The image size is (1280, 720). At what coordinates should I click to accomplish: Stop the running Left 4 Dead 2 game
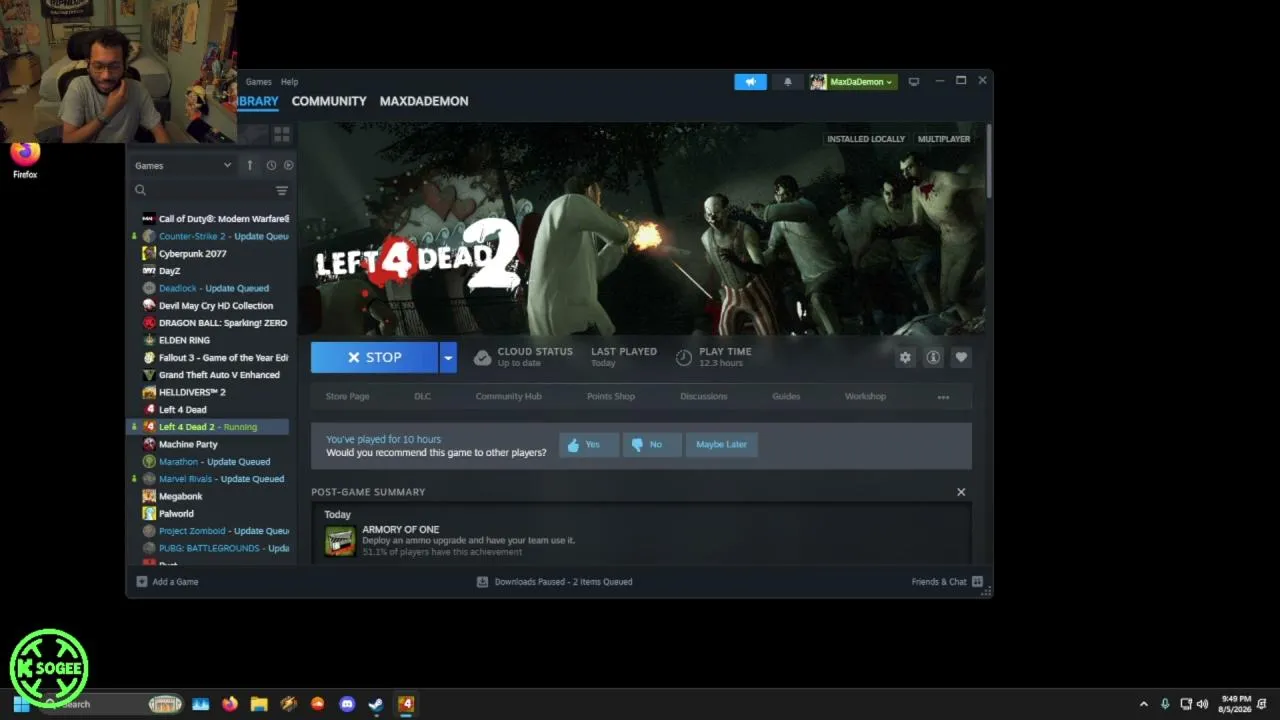pos(374,357)
